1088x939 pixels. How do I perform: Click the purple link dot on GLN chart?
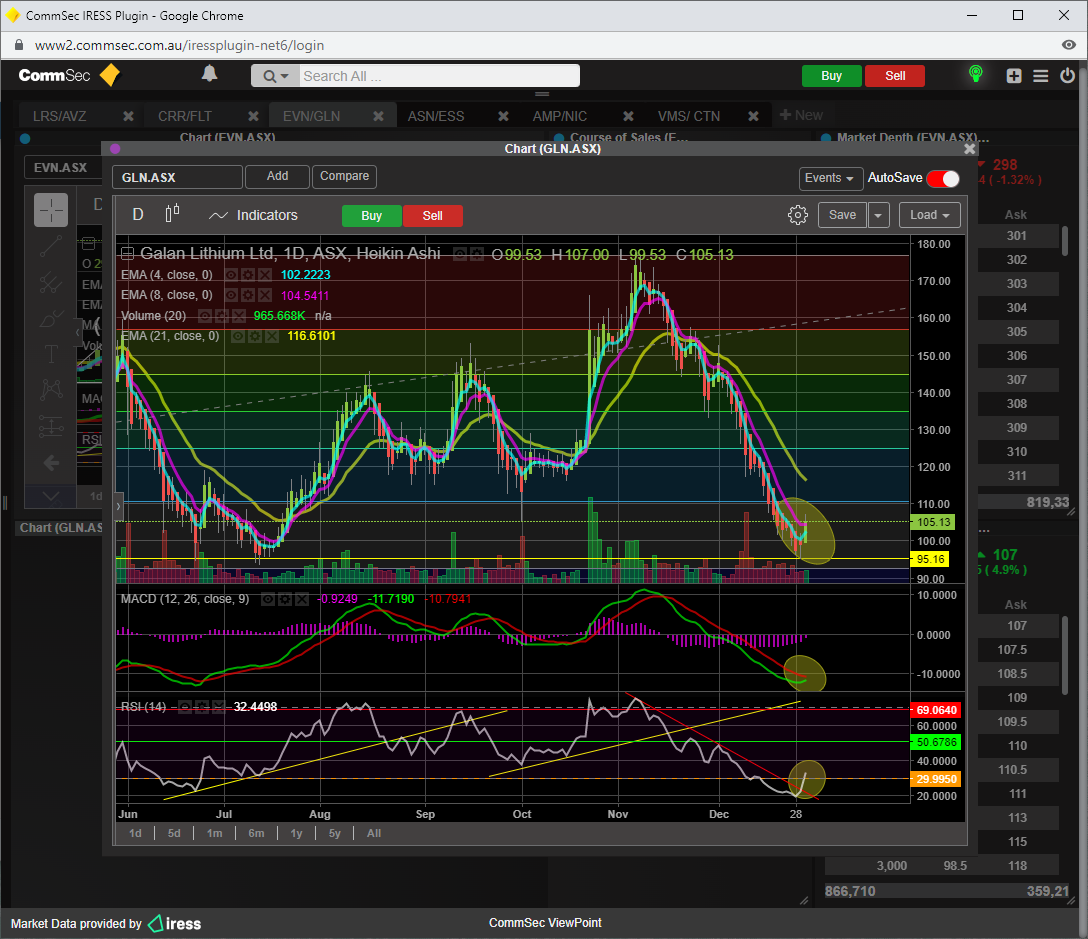[115, 149]
